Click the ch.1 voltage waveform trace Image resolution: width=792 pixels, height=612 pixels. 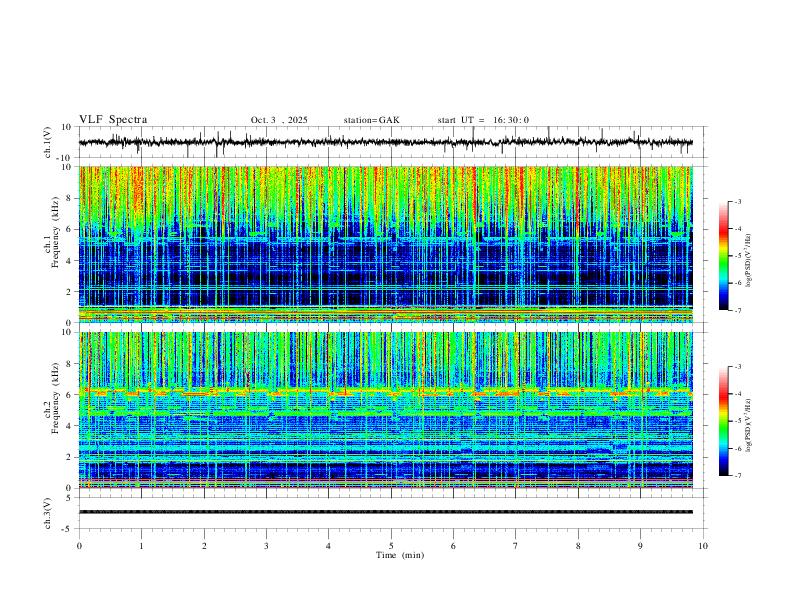pyautogui.click(x=386, y=142)
